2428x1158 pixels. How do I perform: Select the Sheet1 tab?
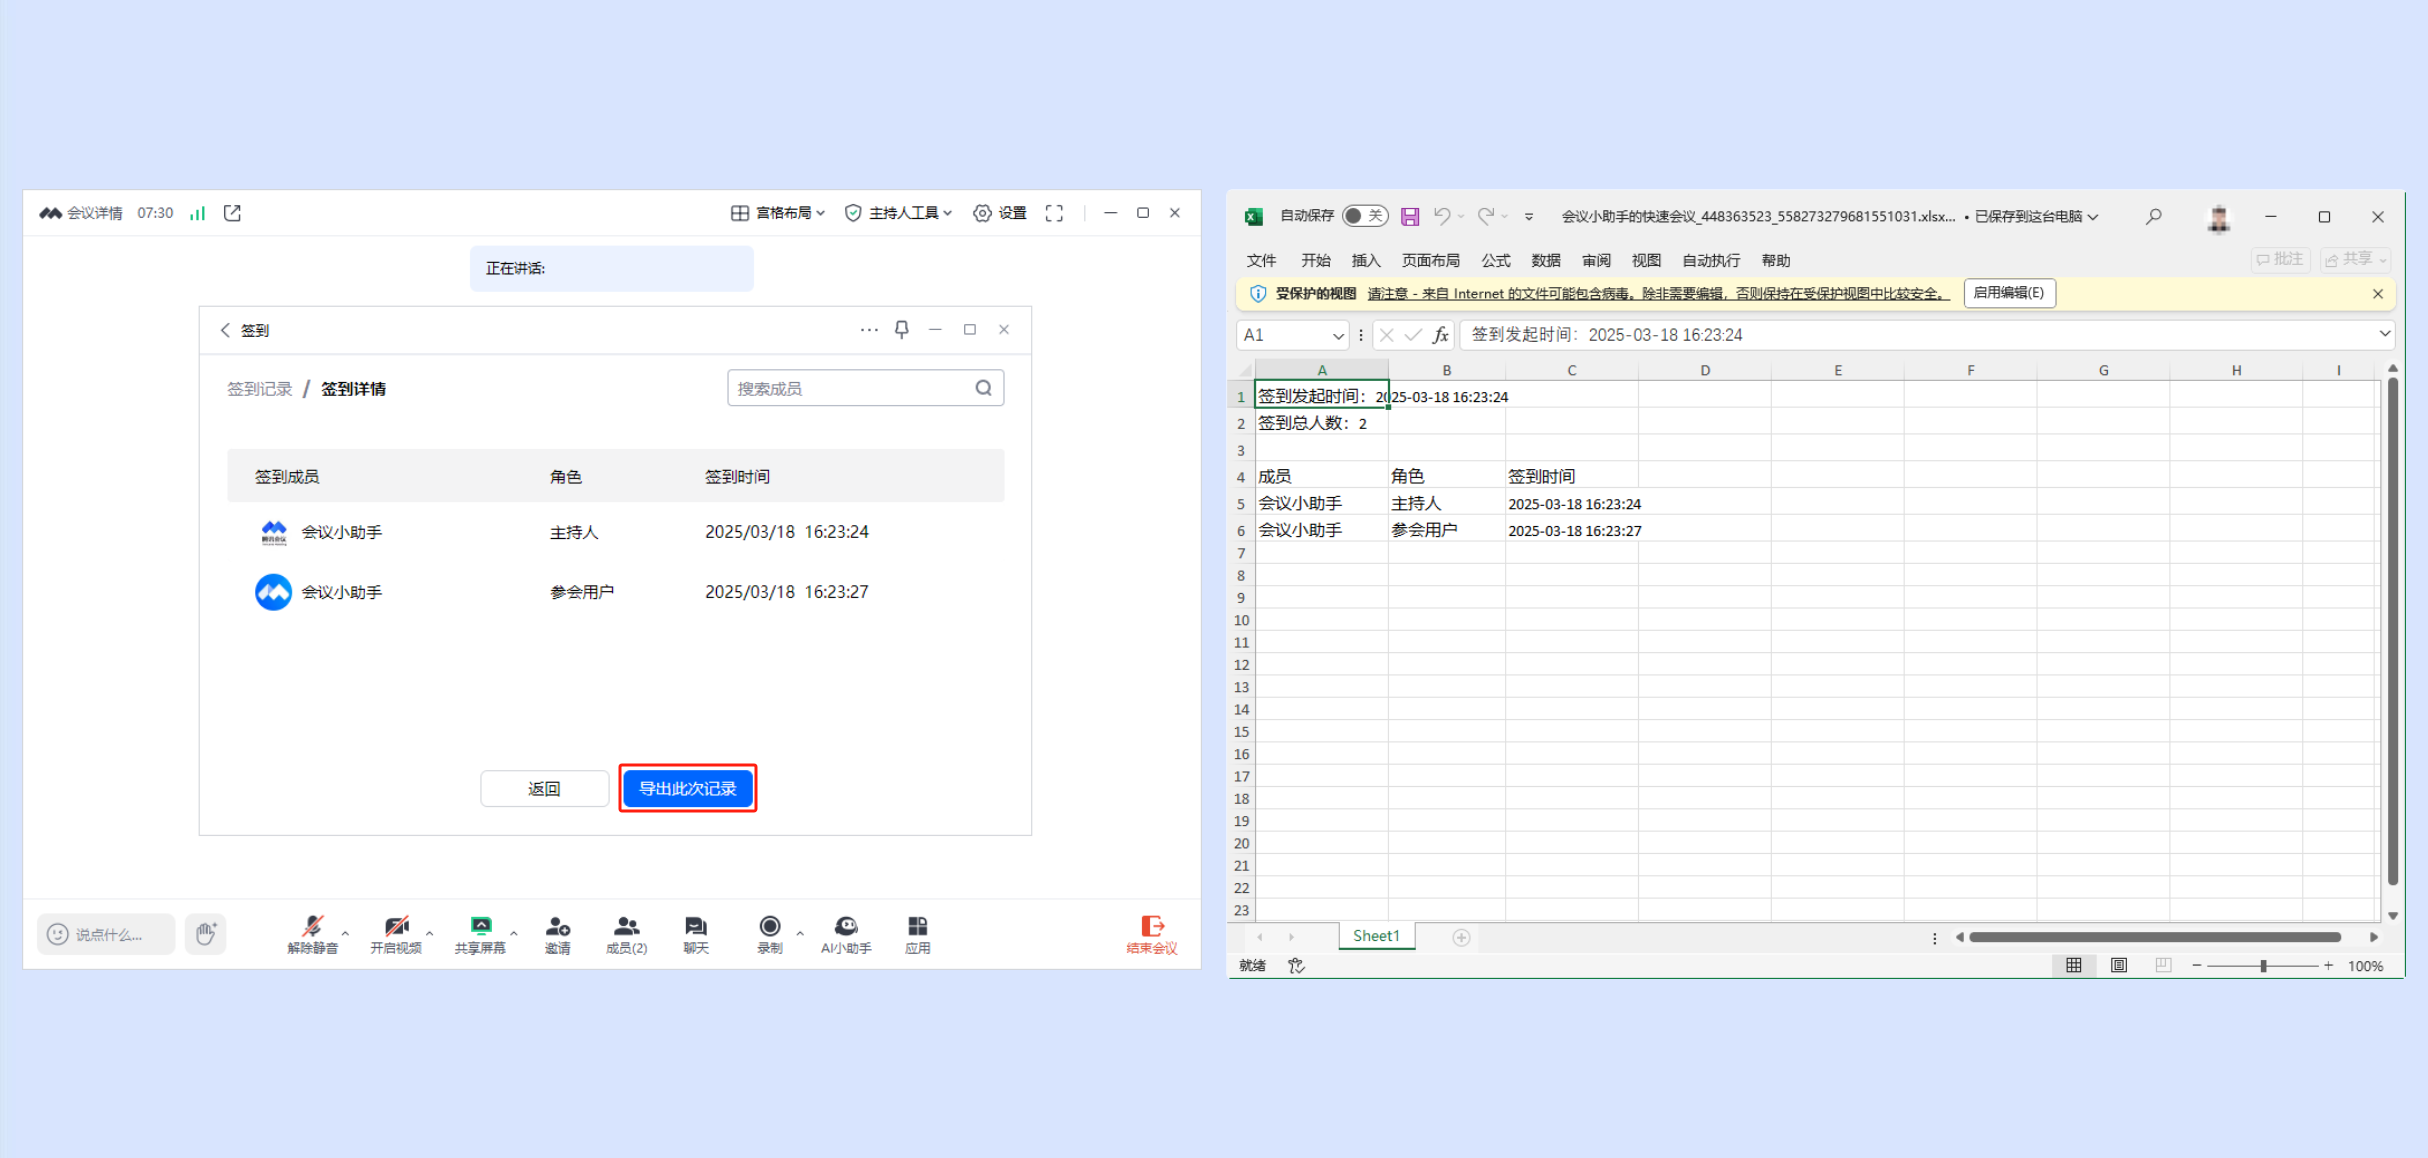coord(1376,936)
